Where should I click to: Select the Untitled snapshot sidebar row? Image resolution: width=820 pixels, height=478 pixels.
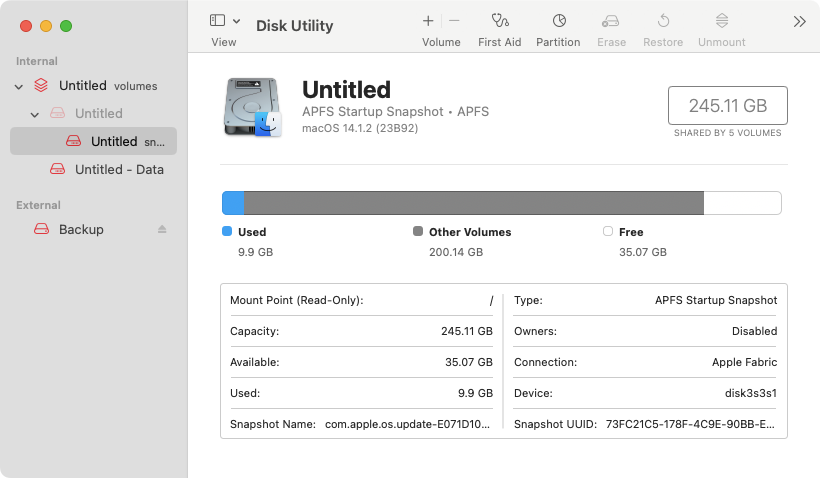(93, 141)
